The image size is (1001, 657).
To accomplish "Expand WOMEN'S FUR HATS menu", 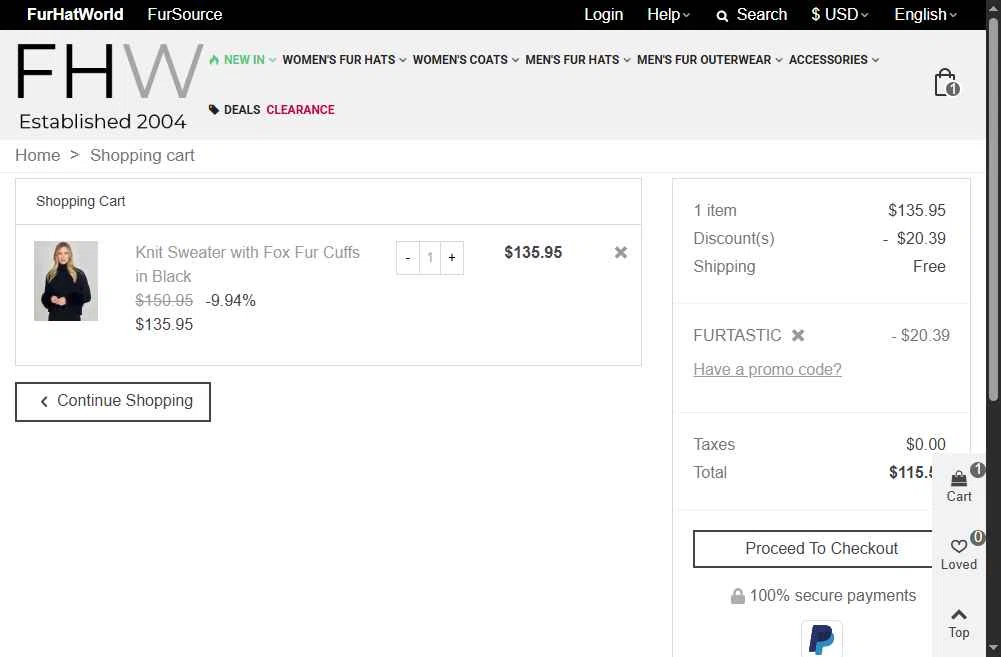I will [344, 59].
